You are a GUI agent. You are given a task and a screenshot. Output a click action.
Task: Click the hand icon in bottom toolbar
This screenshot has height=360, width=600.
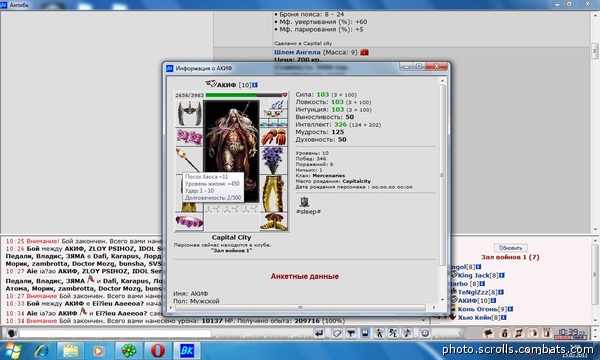click(x=533, y=333)
